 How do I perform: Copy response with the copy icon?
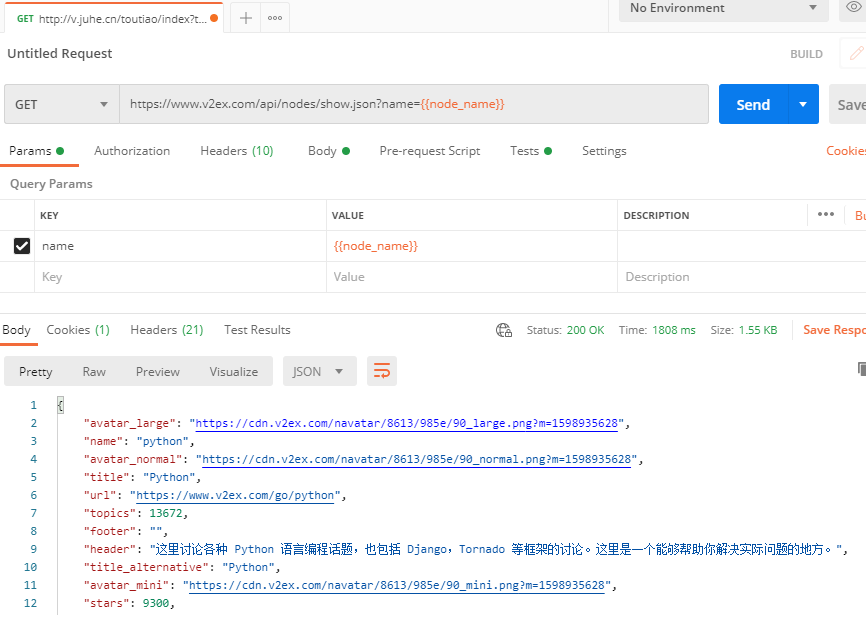pyautogui.click(x=862, y=369)
